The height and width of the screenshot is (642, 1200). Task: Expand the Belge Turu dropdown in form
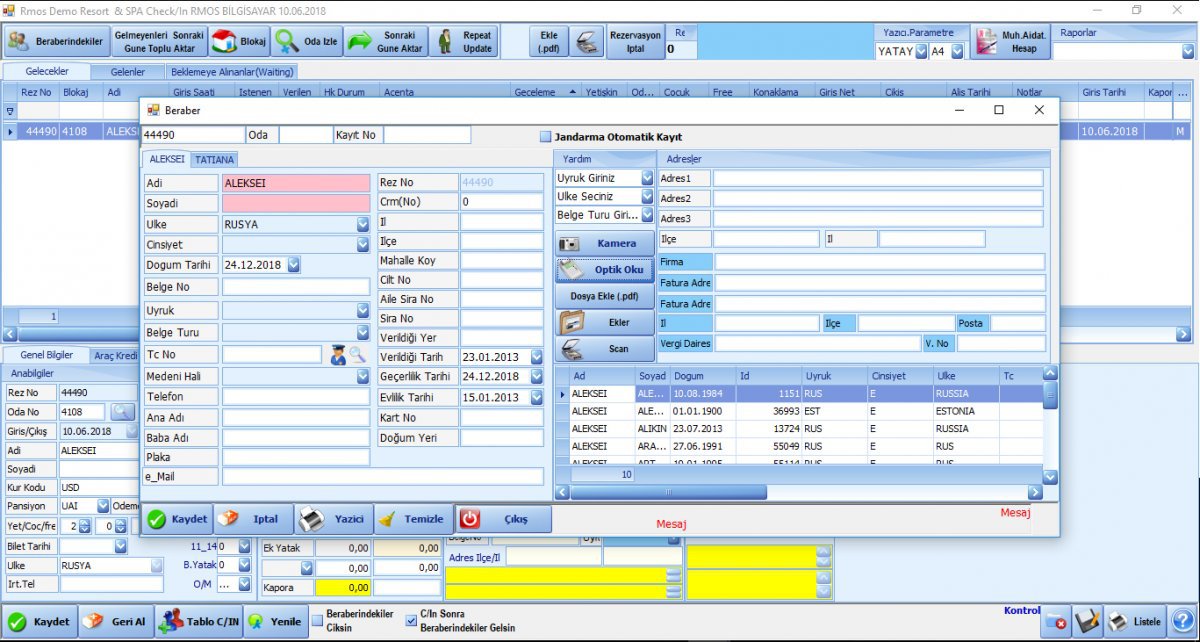[363, 332]
